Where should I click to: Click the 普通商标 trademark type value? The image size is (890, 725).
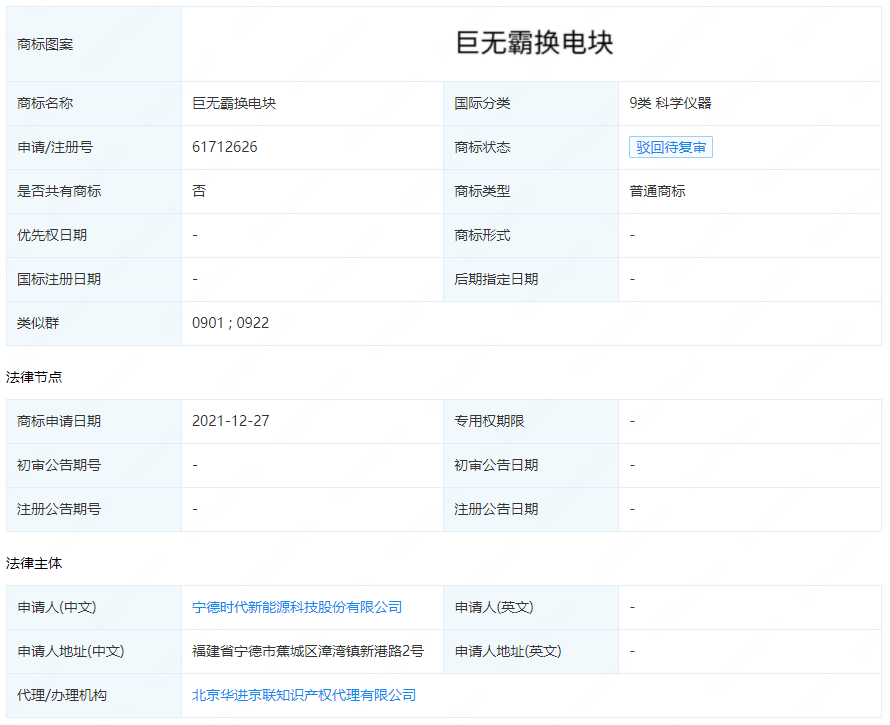click(657, 191)
